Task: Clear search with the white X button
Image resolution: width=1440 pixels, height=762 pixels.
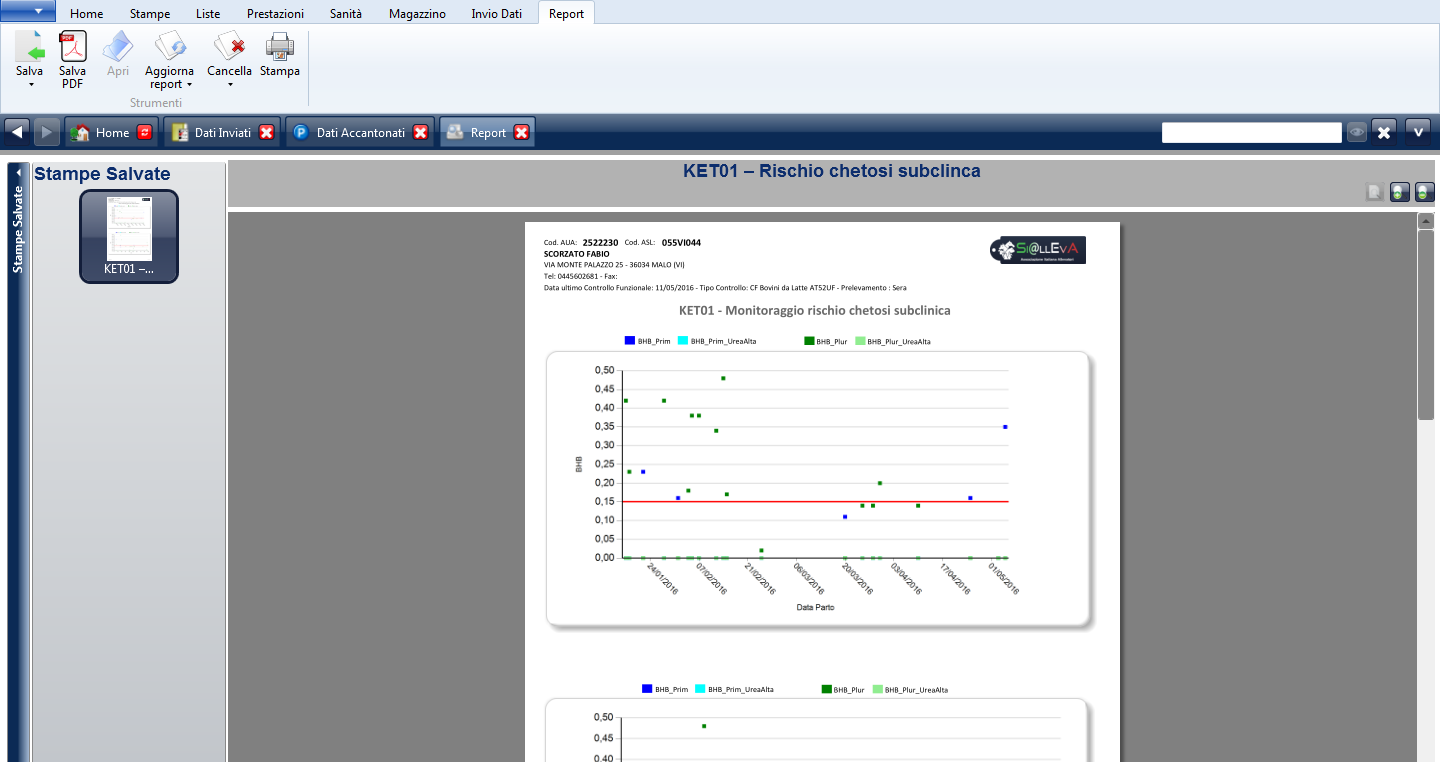Action: [x=1384, y=132]
